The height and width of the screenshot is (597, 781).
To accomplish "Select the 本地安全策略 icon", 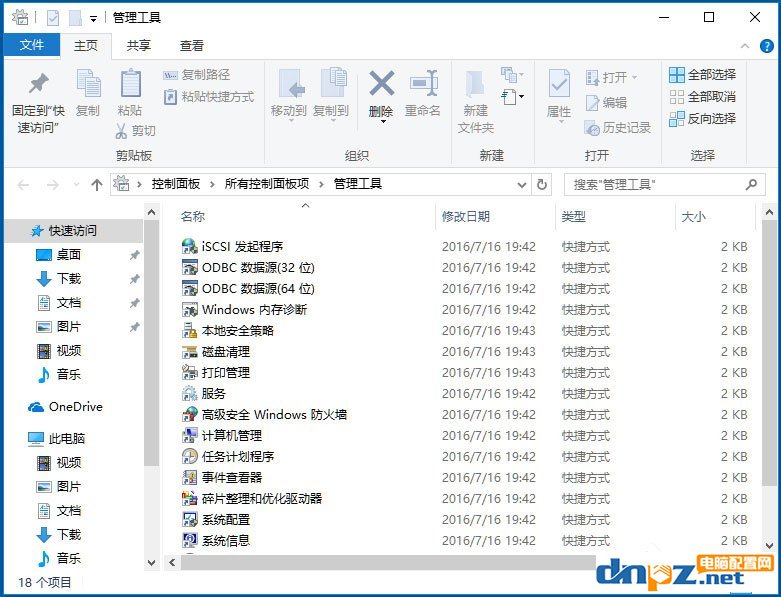I will (189, 331).
